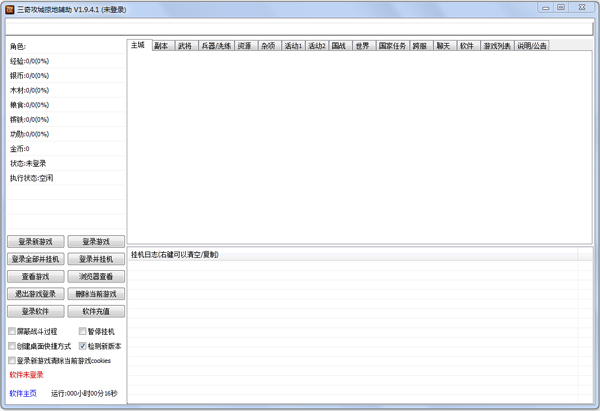The height and width of the screenshot is (411, 600).
Task: Click the 查看游戏 button
Action: click(x=36, y=277)
